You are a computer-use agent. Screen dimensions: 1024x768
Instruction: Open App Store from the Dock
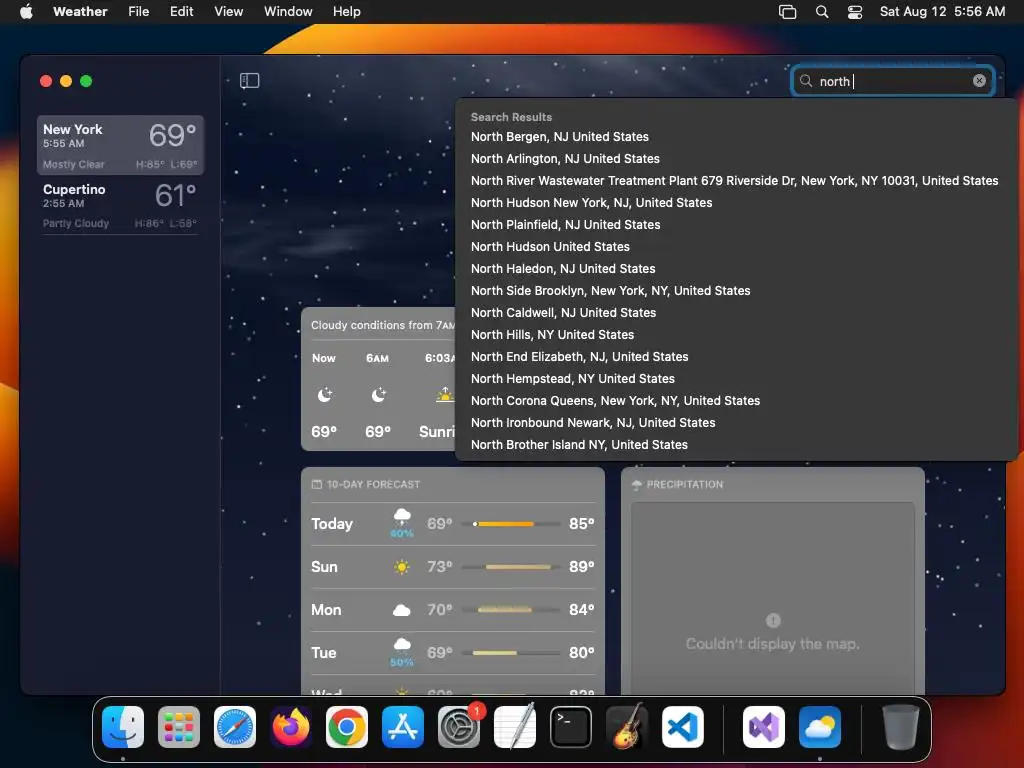[403, 727]
